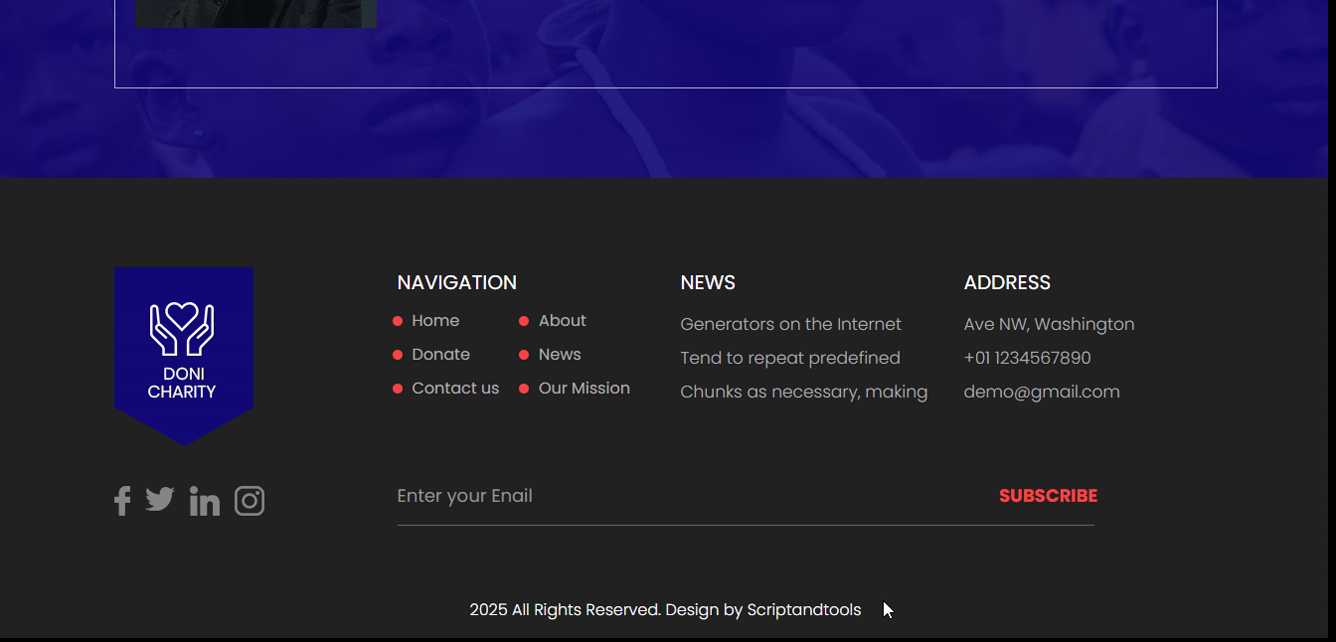Image resolution: width=1336 pixels, height=642 pixels.
Task: Click 'Generators on the Internet' news item
Action: coord(791,324)
